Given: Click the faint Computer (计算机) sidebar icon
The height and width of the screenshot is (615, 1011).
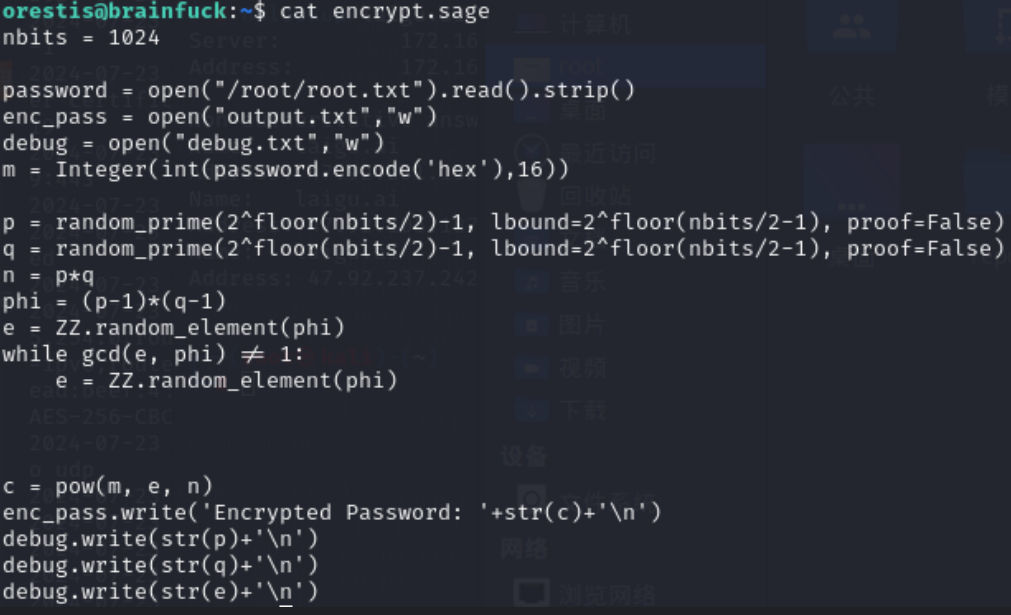Looking at the screenshot, I should [x=533, y=24].
